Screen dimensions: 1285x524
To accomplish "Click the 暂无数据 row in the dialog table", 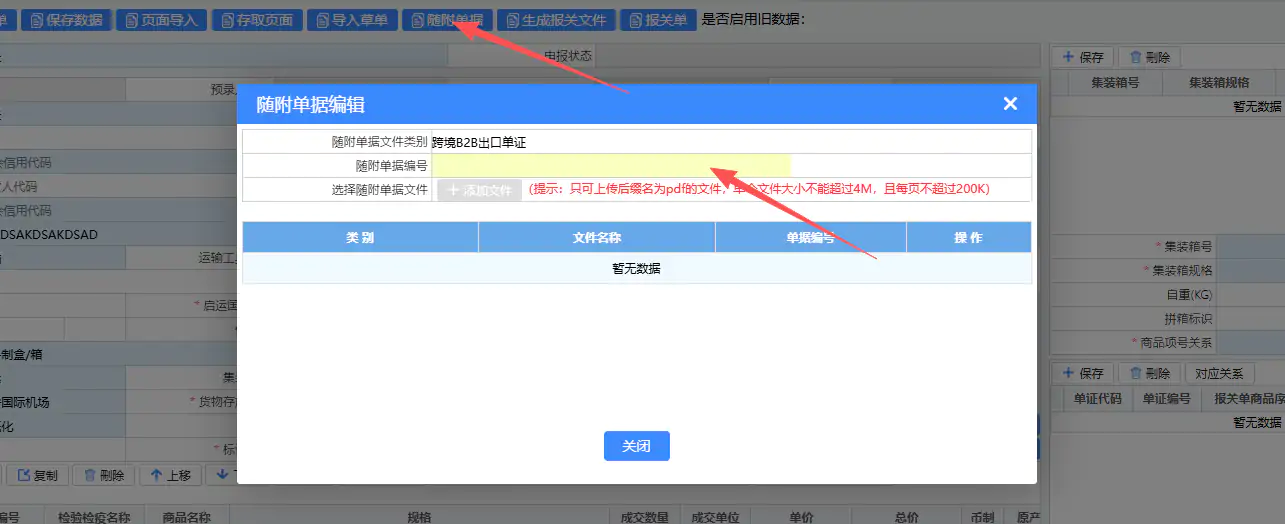I will (636, 268).
